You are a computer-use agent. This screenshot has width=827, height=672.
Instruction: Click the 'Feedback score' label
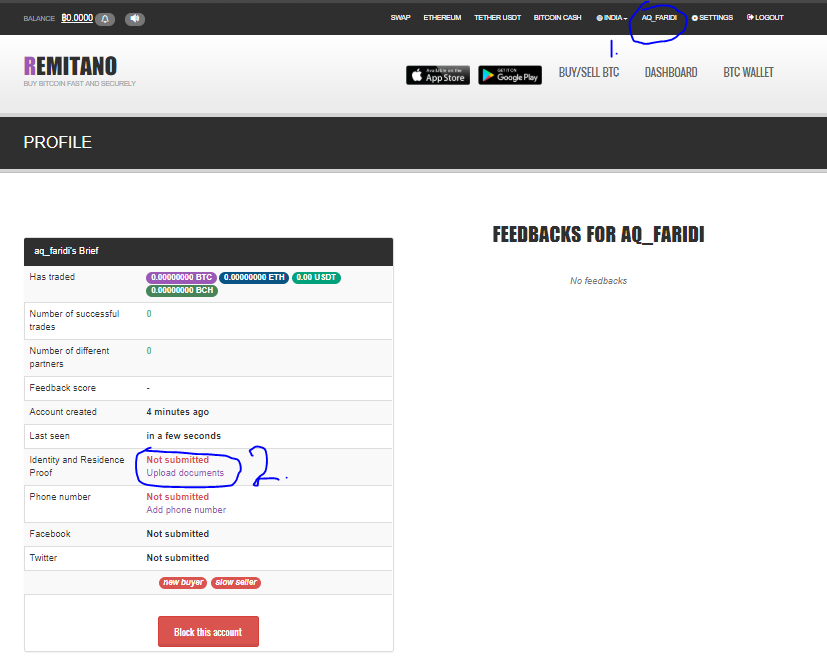point(63,388)
